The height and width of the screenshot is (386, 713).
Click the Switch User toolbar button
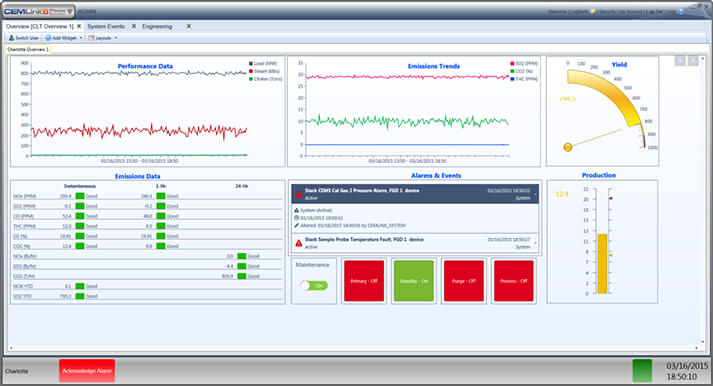pos(24,38)
